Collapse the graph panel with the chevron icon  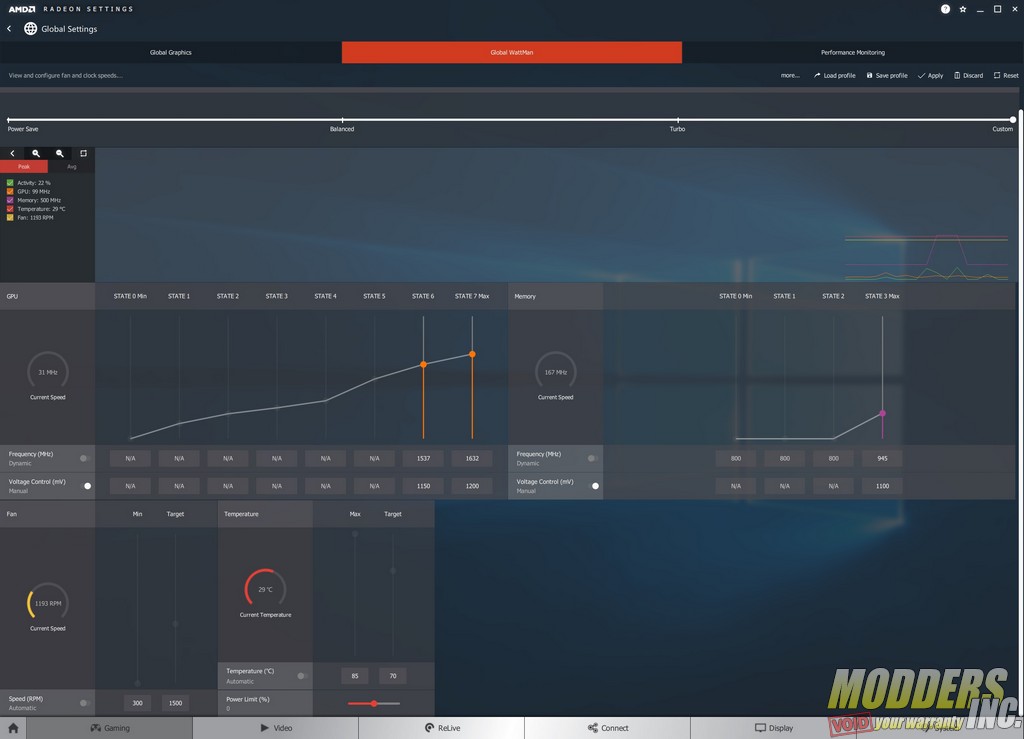12,153
